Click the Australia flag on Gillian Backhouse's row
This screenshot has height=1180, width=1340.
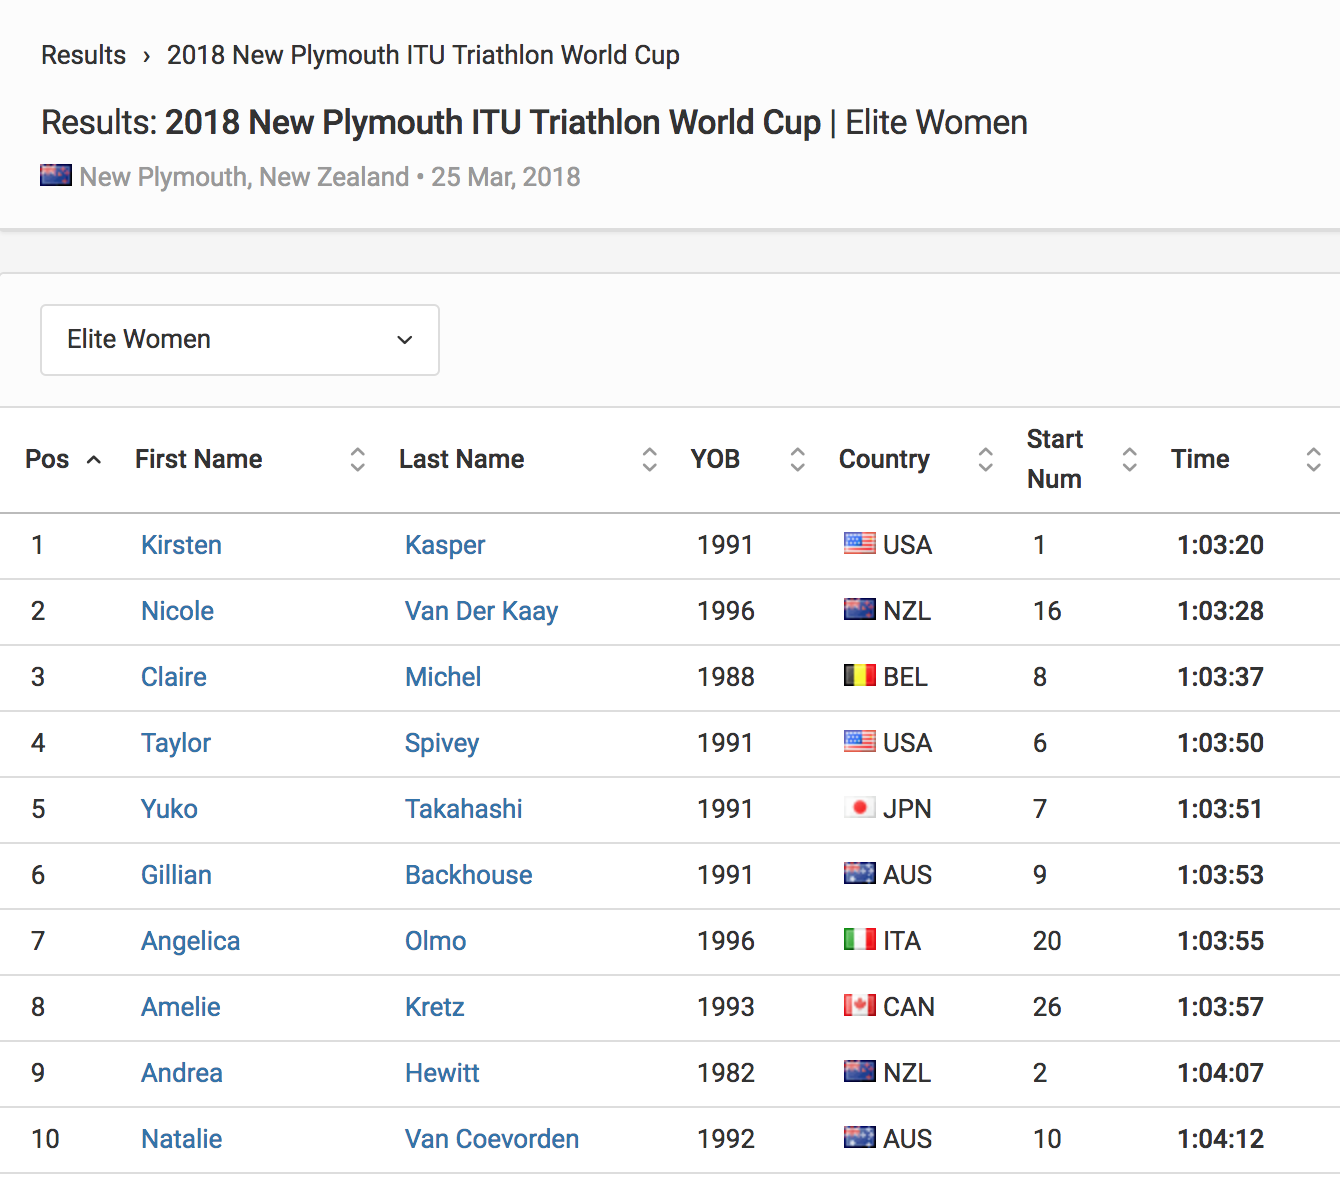pos(858,874)
